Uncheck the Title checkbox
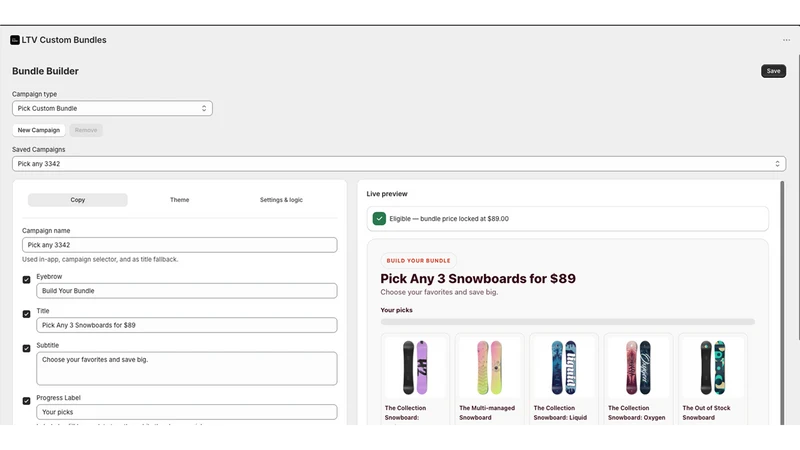 (x=27, y=314)
